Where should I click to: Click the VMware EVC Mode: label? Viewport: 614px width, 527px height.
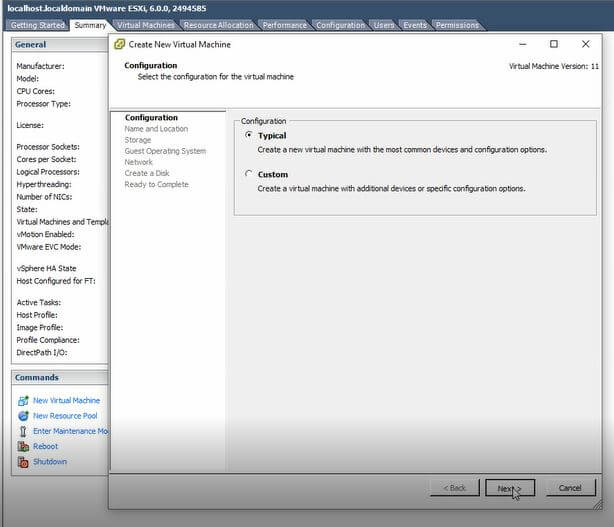pos(49,247)
